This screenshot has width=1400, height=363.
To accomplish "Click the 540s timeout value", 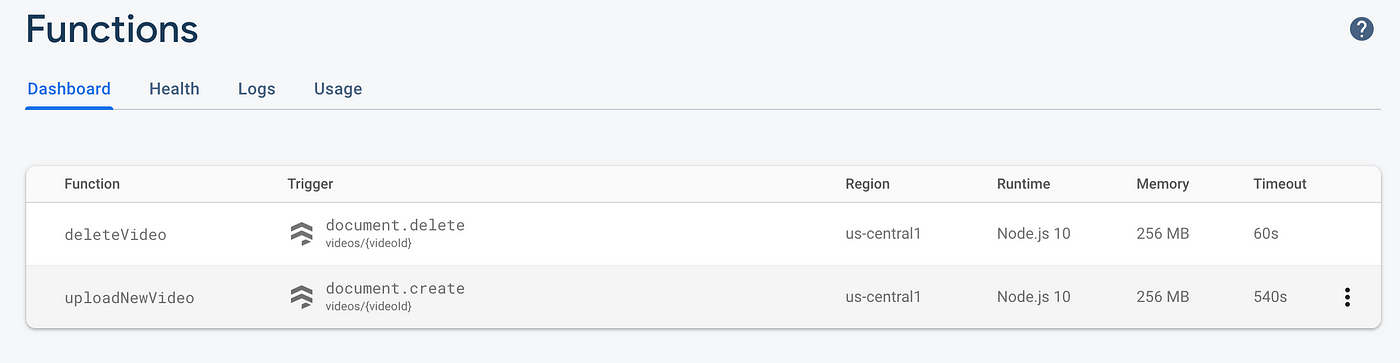I will [1270, 297].
